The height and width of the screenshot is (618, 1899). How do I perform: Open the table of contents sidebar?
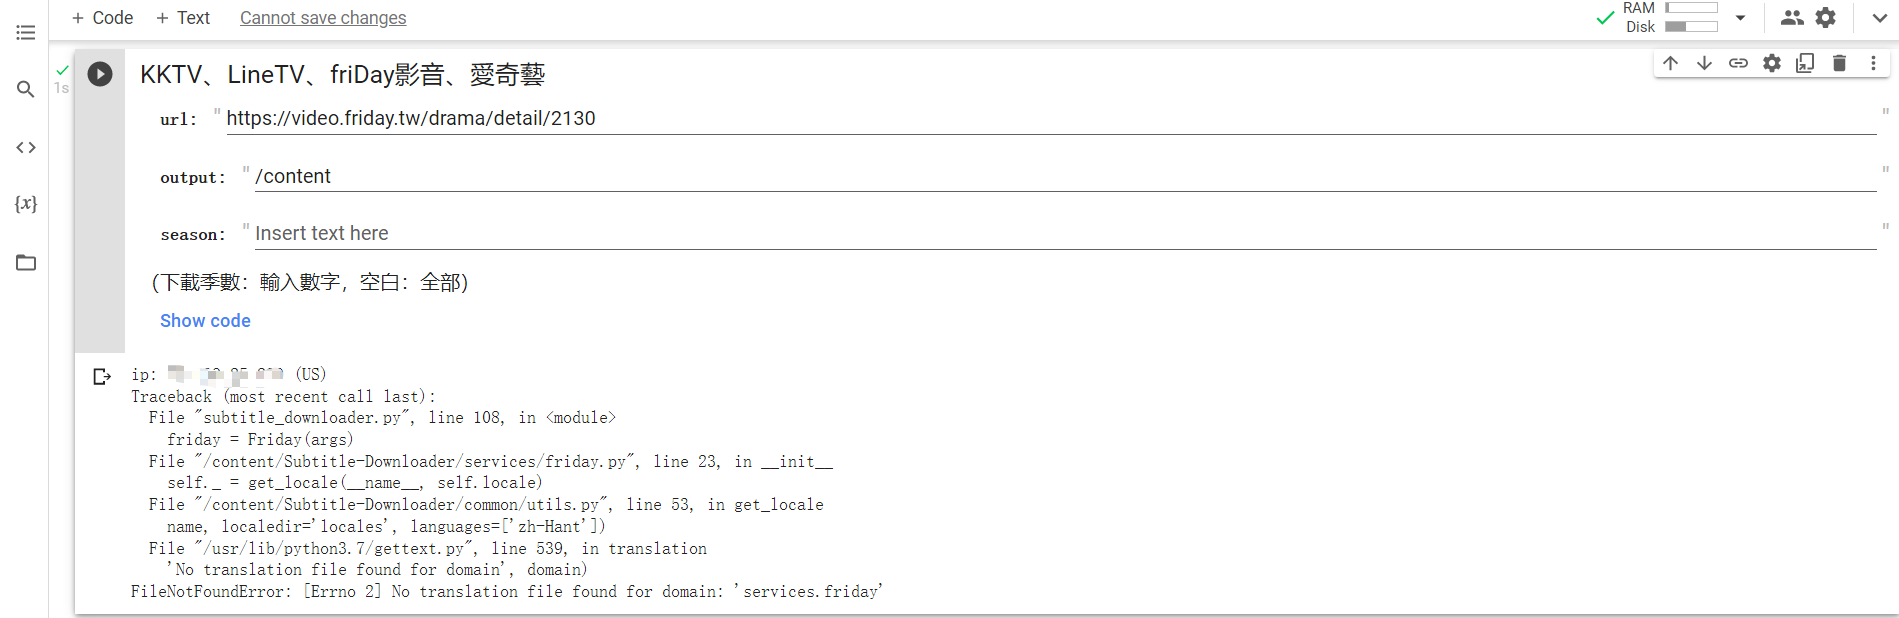(25, 32)
